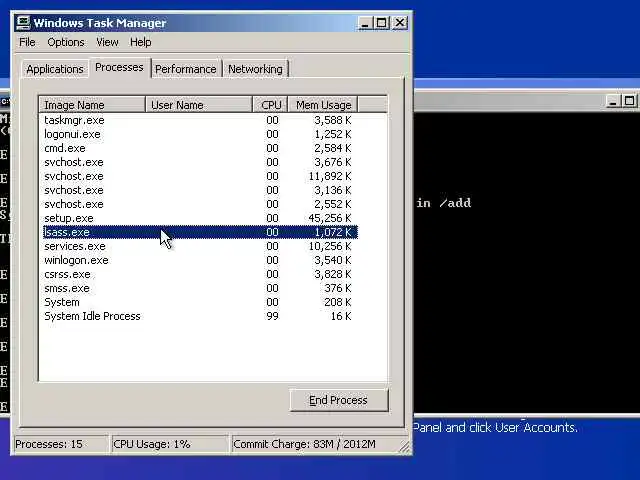This screenshot has height=480, width=640.
Task: Click the 99 CPU value
Action: 272,316
